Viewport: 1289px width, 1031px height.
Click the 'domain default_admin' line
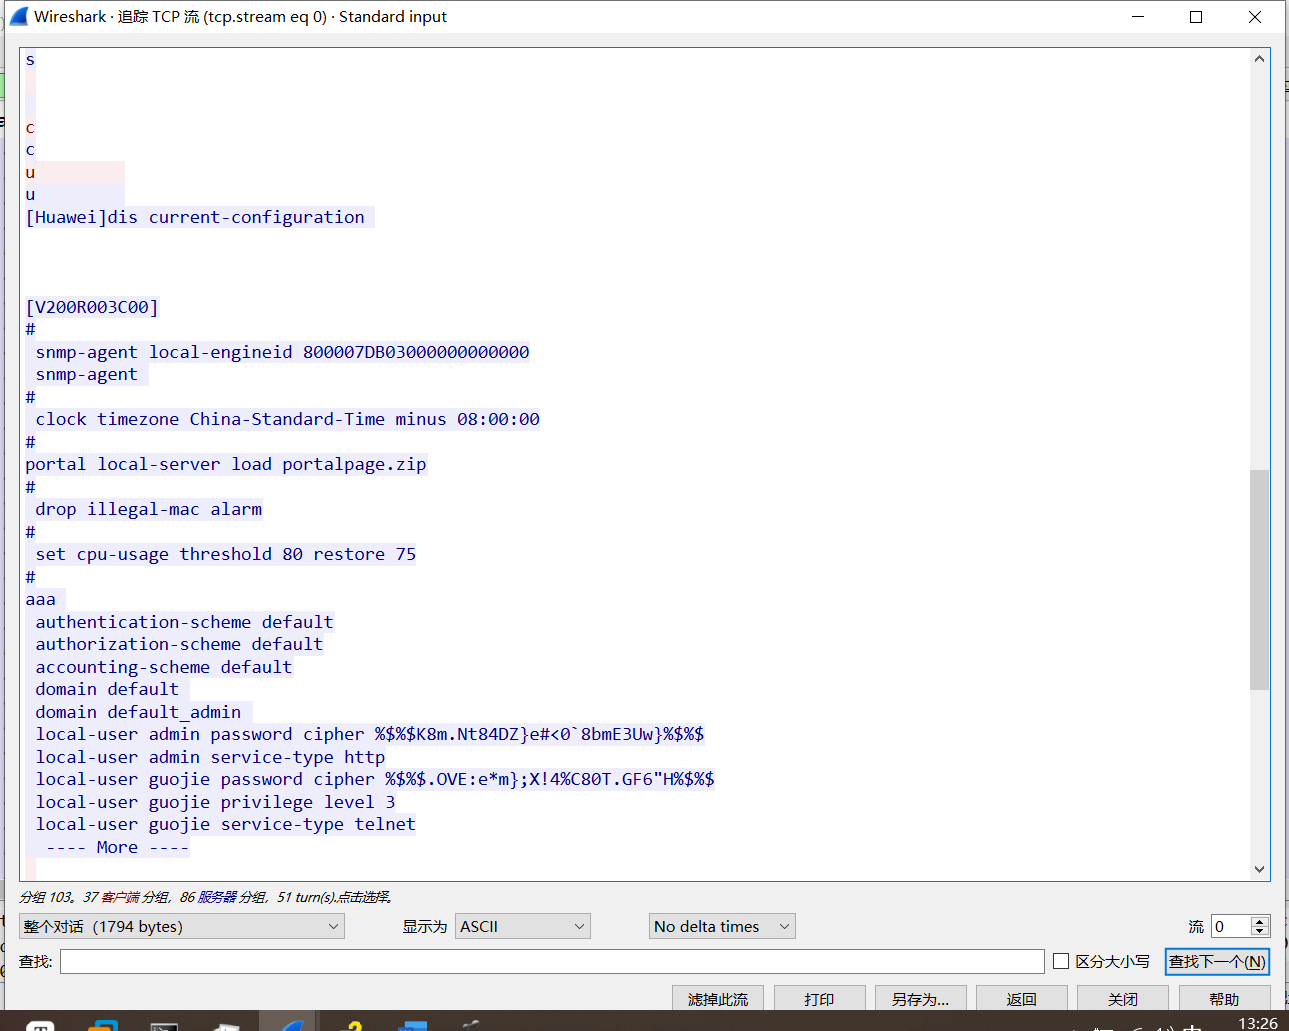pyautogui.click(x=138, y=712)
